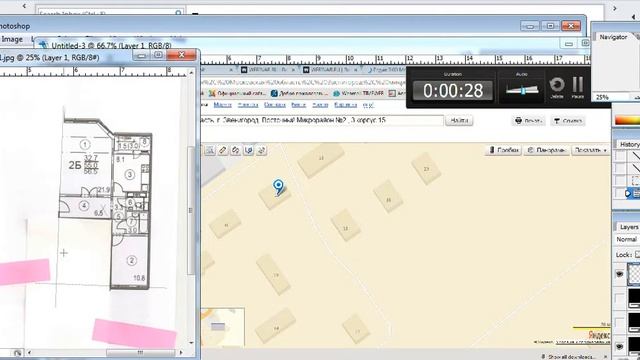Open the Словари link in Yandex bar

pos(275,105)
